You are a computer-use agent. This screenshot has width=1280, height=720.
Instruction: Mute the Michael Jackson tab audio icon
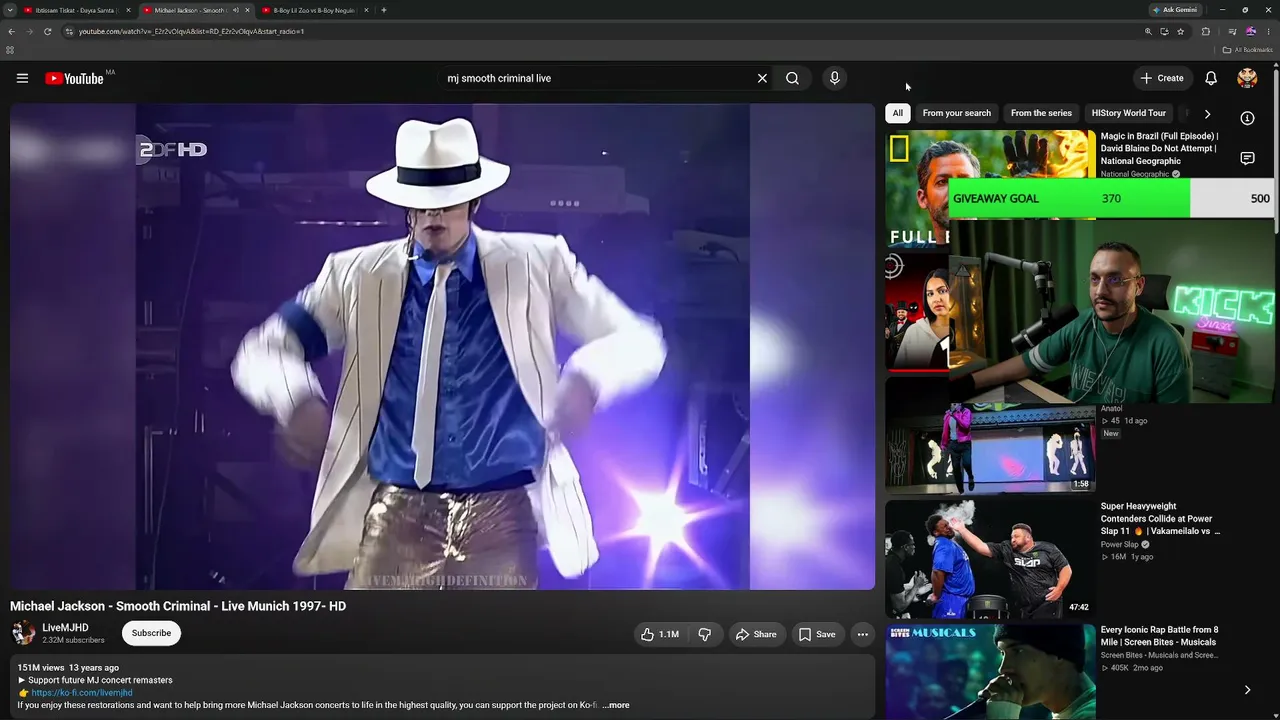[236, 10]
